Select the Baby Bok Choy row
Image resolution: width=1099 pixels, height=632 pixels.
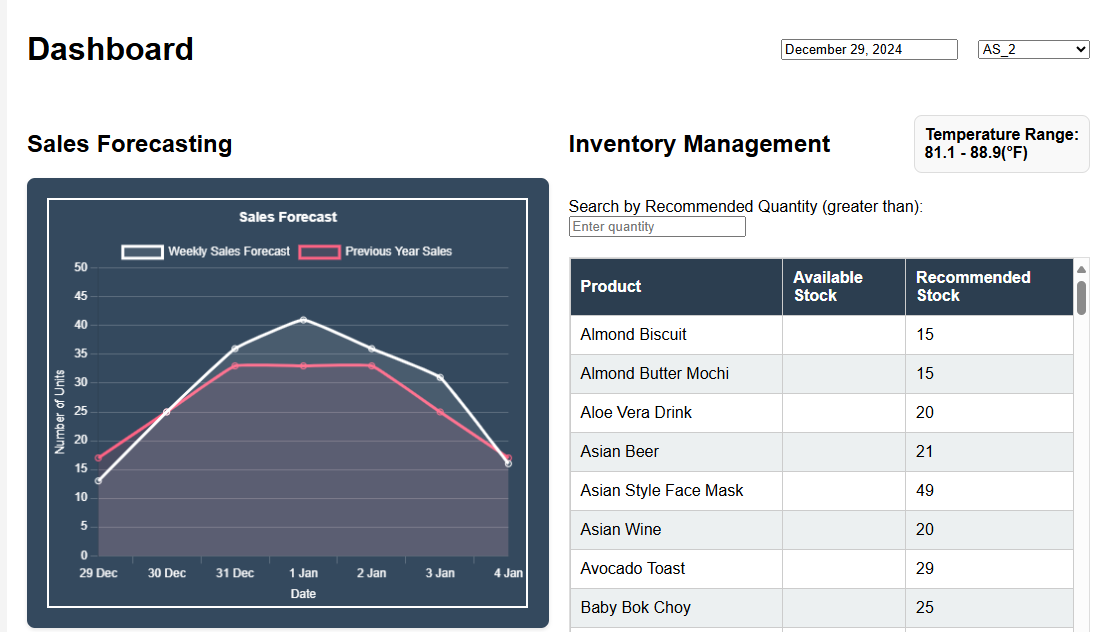click(x=635, y=608)
